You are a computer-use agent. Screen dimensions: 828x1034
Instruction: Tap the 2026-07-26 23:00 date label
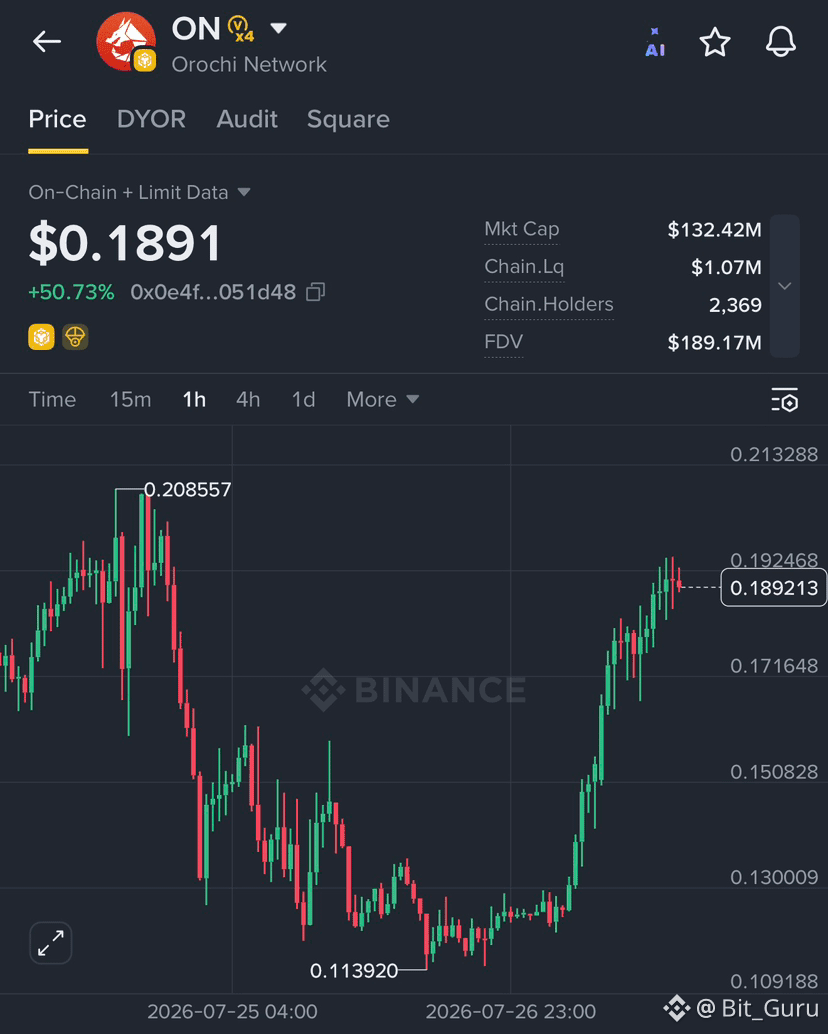coord(510,1011)
